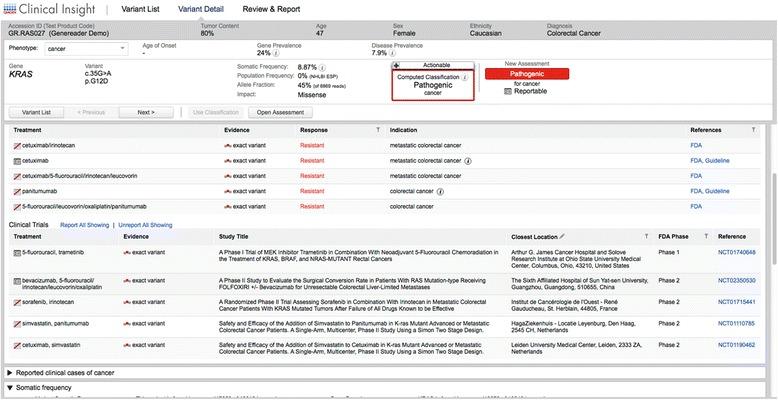The width and height of the screenshot is (778, 400).
Task: Open trial NCT01190462 reference link
Action: coord(737,344)
